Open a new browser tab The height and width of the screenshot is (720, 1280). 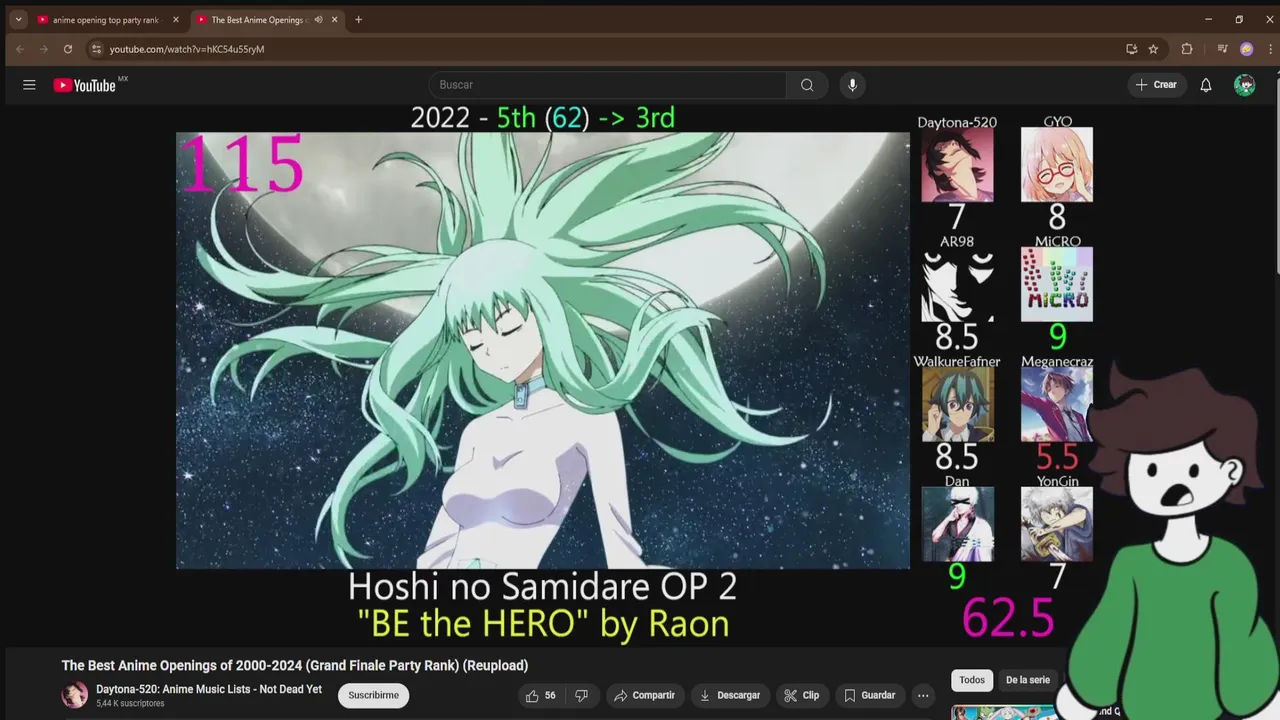pyautogui.click(x=358, y=19)
